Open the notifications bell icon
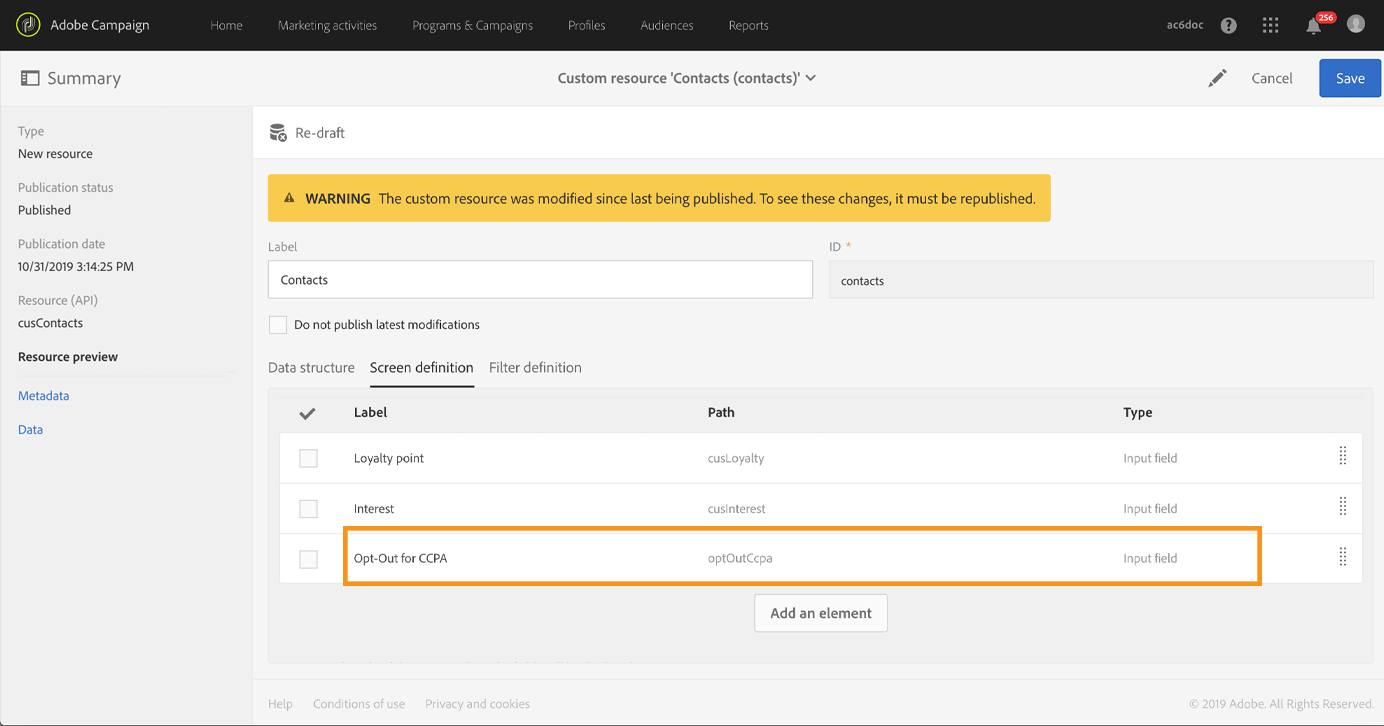Screen dimensions: 1384x726 pyautogui.click(x=1314, y=26)
